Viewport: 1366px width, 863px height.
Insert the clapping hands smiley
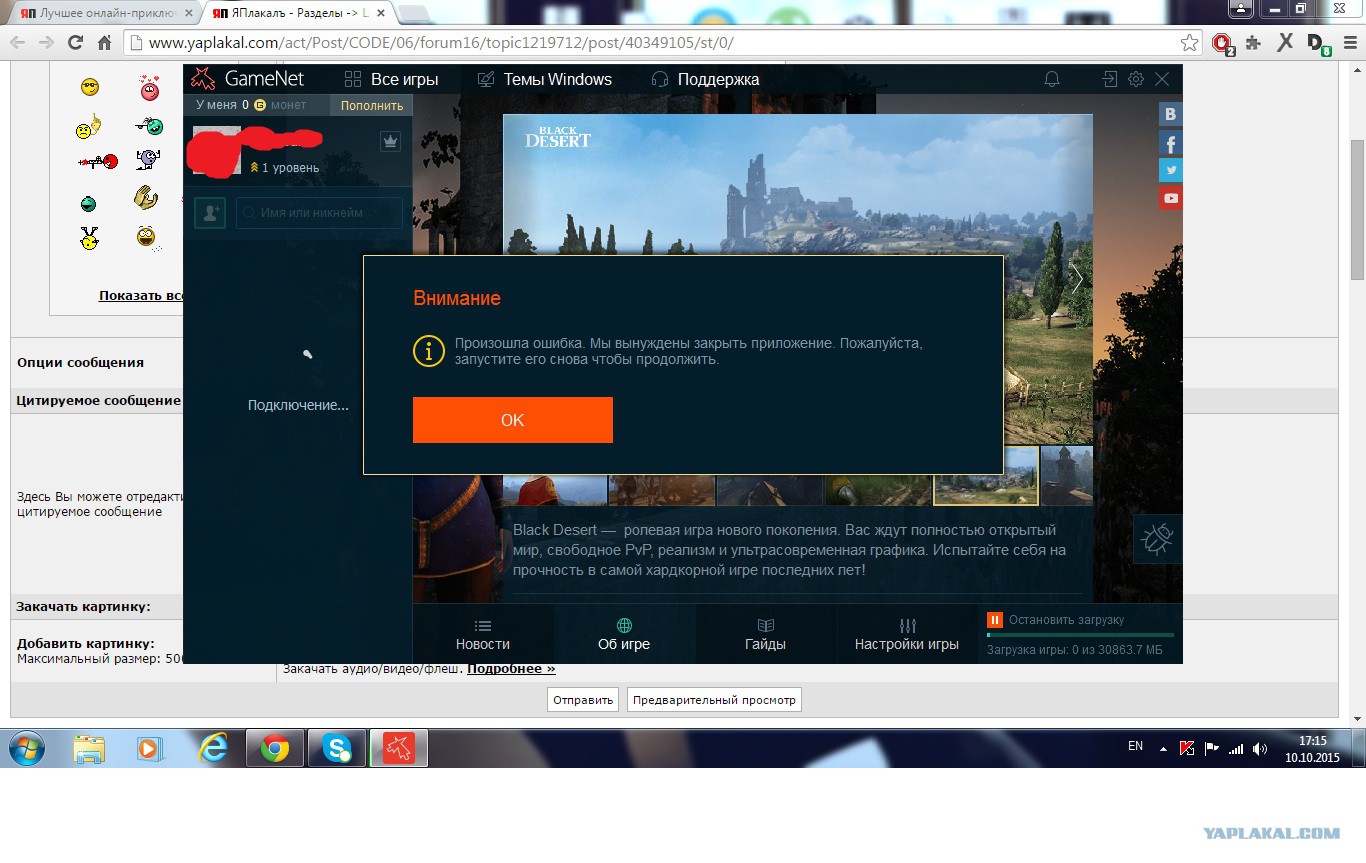tap(147, 198)
